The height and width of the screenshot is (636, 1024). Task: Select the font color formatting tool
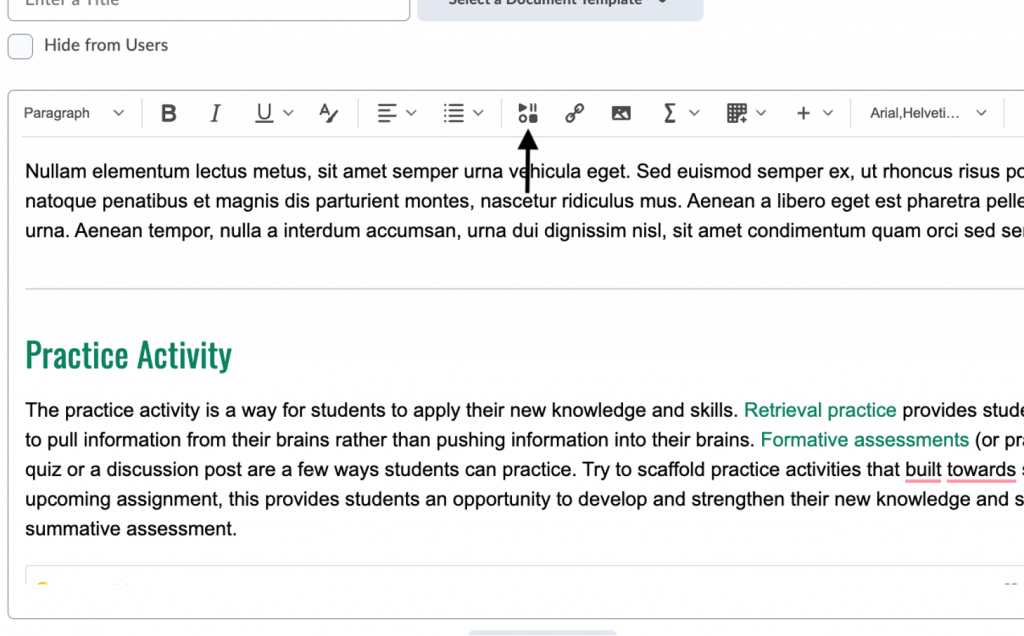click(x=329, y=112)
